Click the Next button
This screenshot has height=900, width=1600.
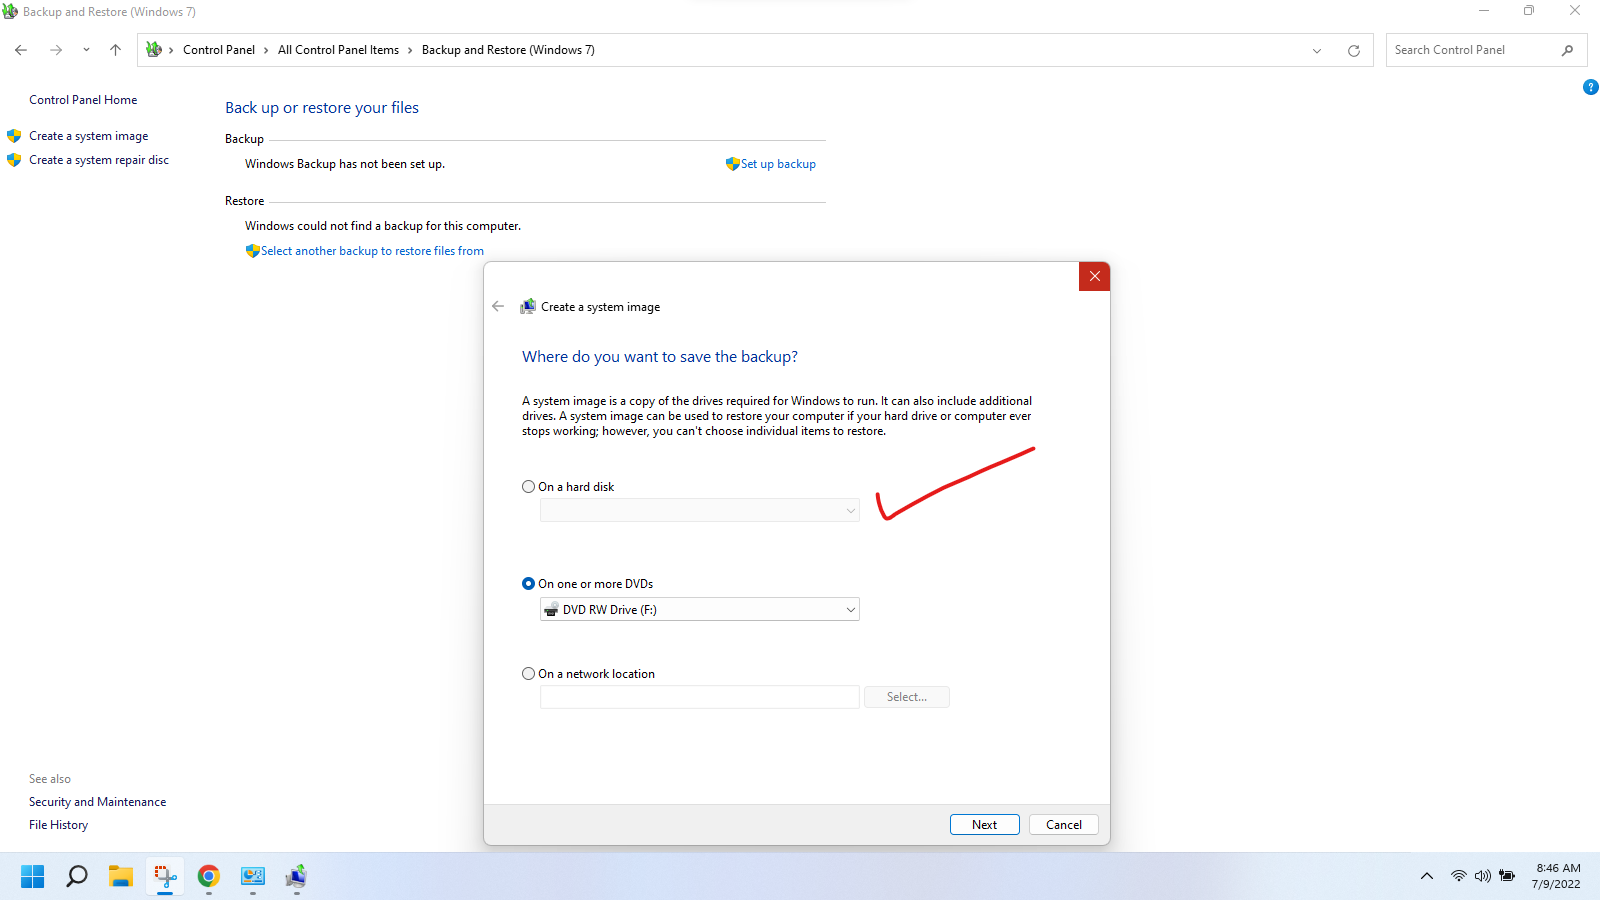[x=984, y=825]
